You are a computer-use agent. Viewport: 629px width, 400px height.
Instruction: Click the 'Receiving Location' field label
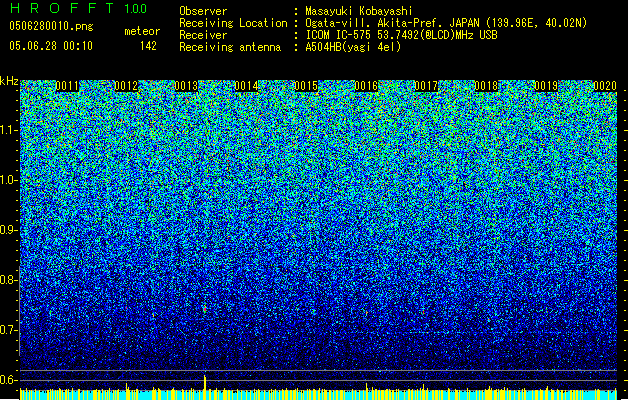tap(233, 23)
